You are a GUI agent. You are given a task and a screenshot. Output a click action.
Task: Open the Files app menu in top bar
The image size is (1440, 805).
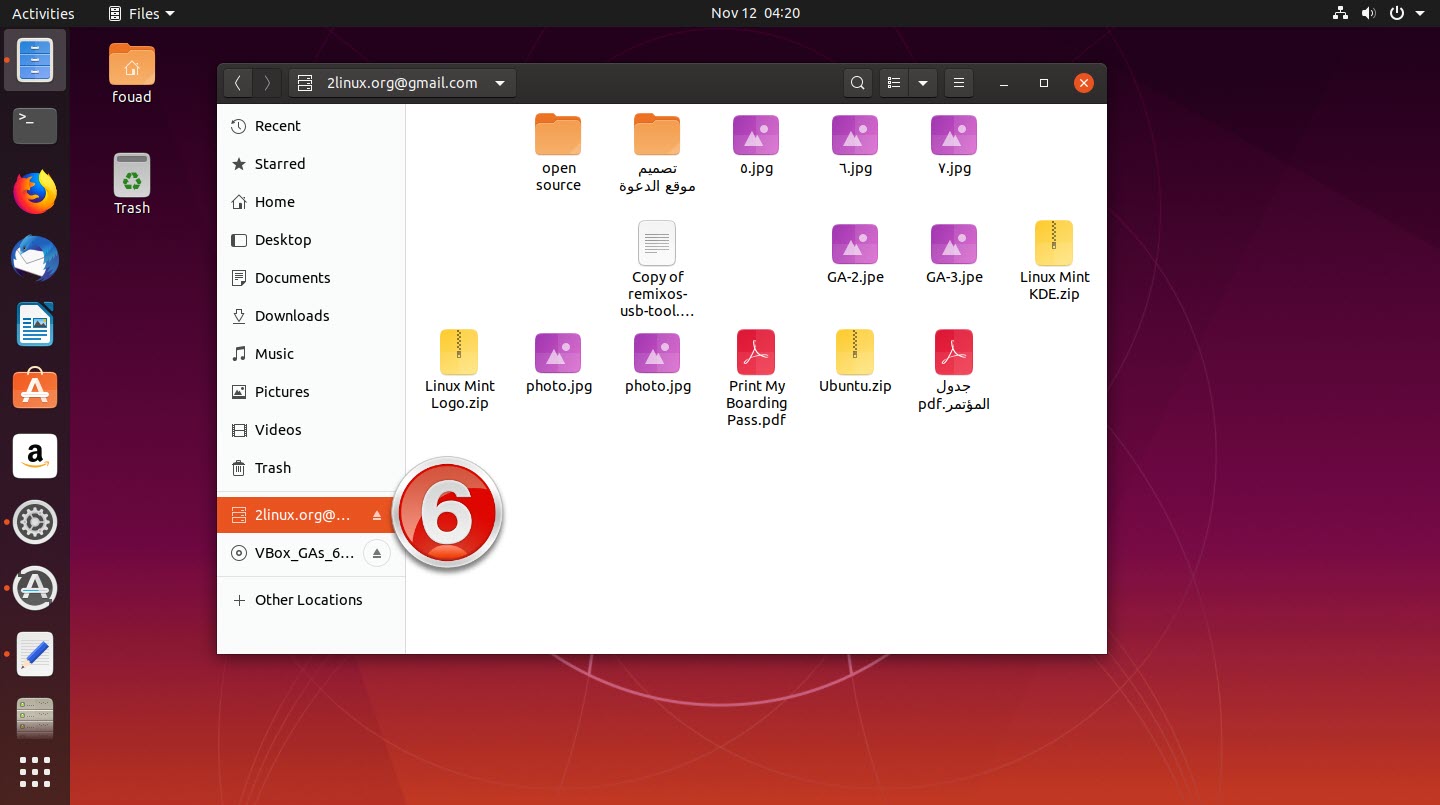tap(141, 13)
